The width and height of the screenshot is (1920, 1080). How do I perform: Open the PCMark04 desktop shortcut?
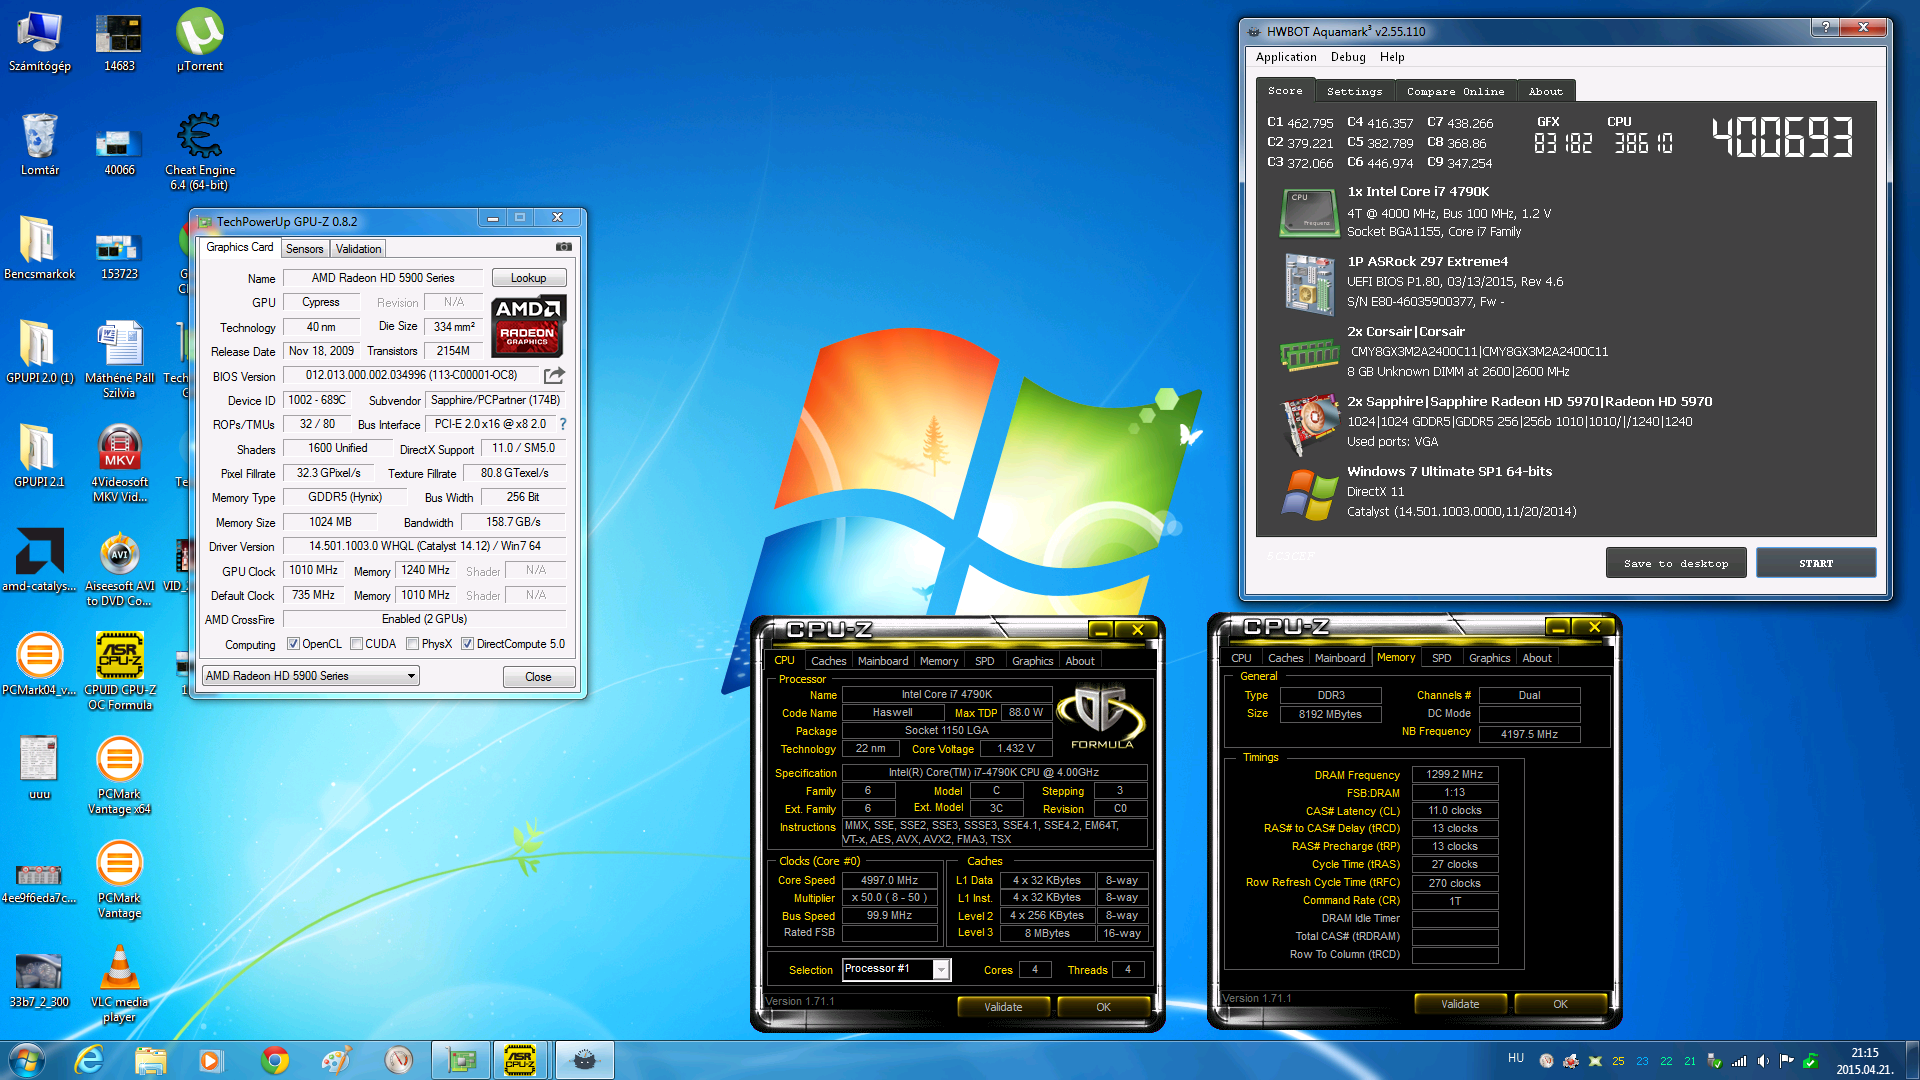click(40, 664)
